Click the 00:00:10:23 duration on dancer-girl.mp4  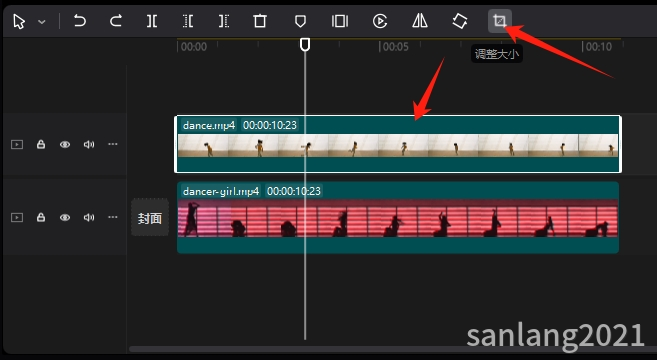coord(294,191)
